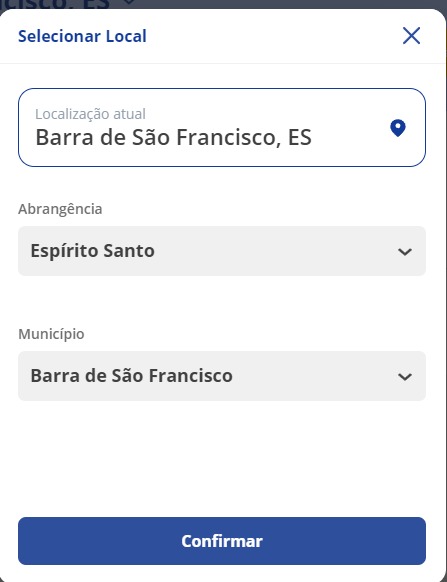Click the Abrangência field label

[x=60, y=209]
